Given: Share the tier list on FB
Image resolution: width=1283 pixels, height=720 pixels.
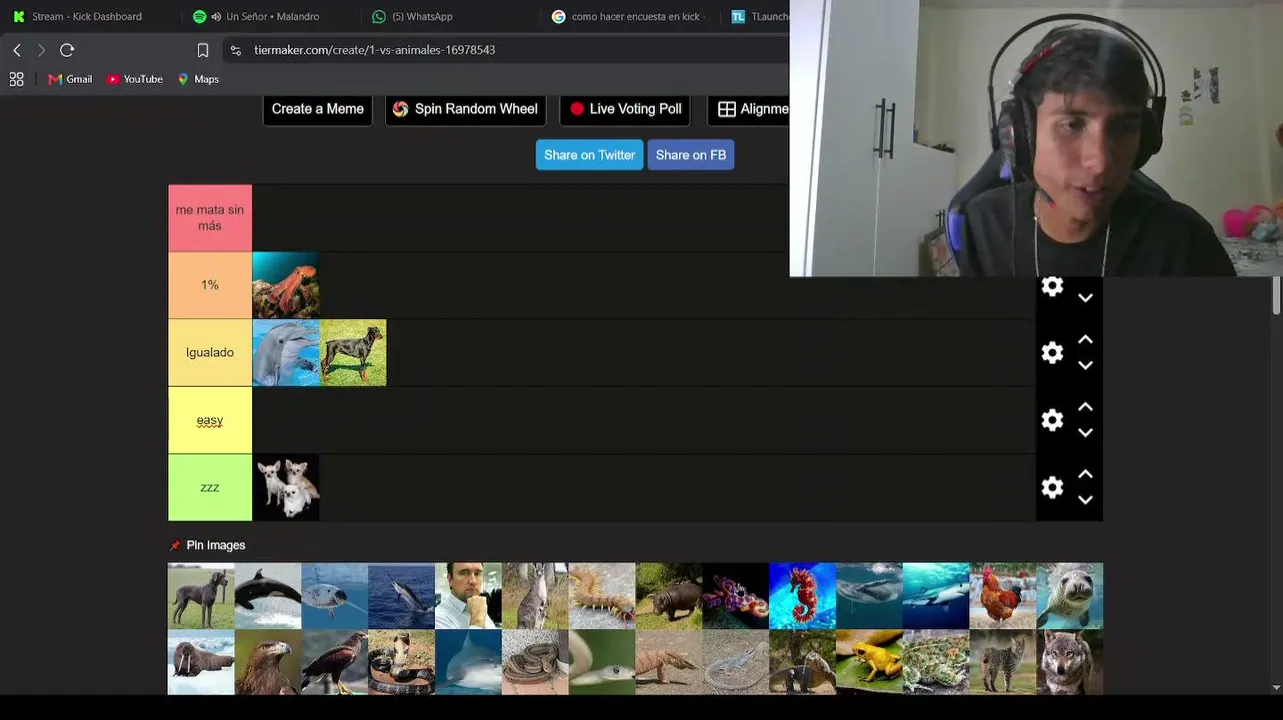Looking at the screenshot, I should (691, 155).
